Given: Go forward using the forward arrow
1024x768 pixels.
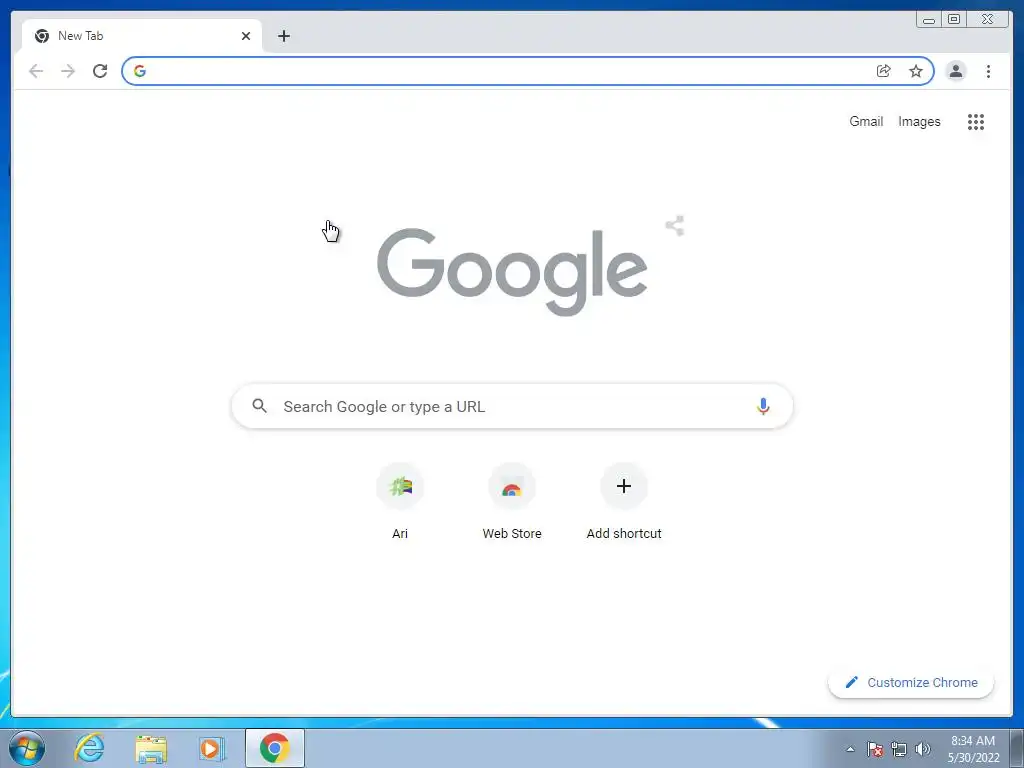Looking at the screenshot, I should [68, 71].
